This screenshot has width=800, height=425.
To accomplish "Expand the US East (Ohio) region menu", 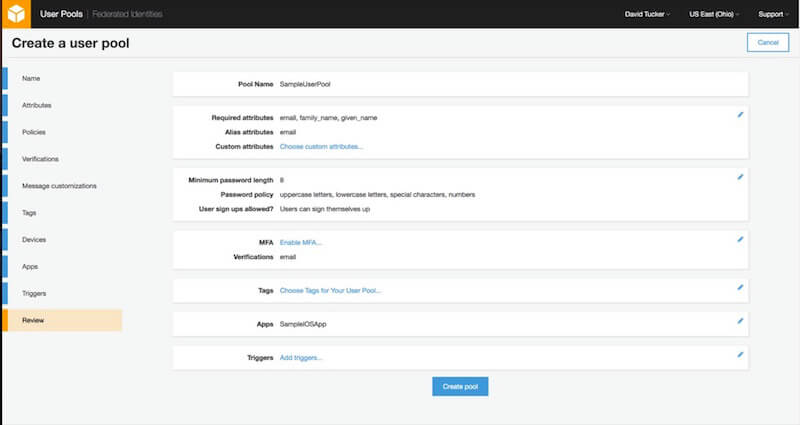I will coord(714,15).
